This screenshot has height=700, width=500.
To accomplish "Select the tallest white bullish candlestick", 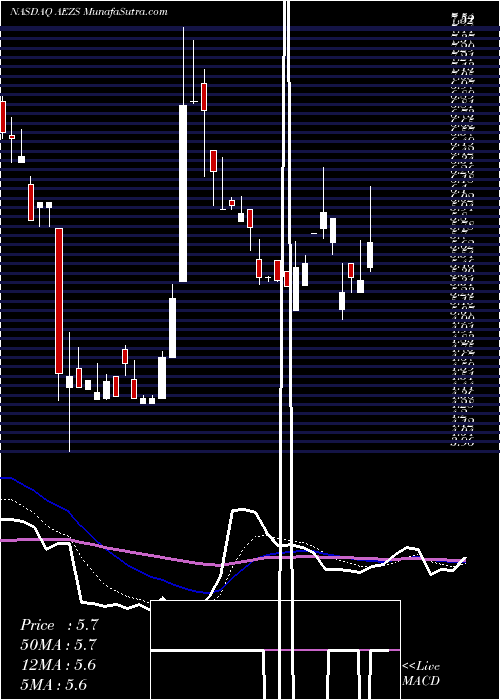I will (183, 193).
